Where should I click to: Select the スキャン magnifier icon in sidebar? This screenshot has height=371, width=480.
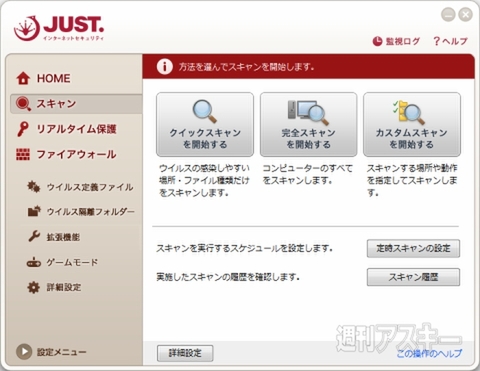(23, 104)
